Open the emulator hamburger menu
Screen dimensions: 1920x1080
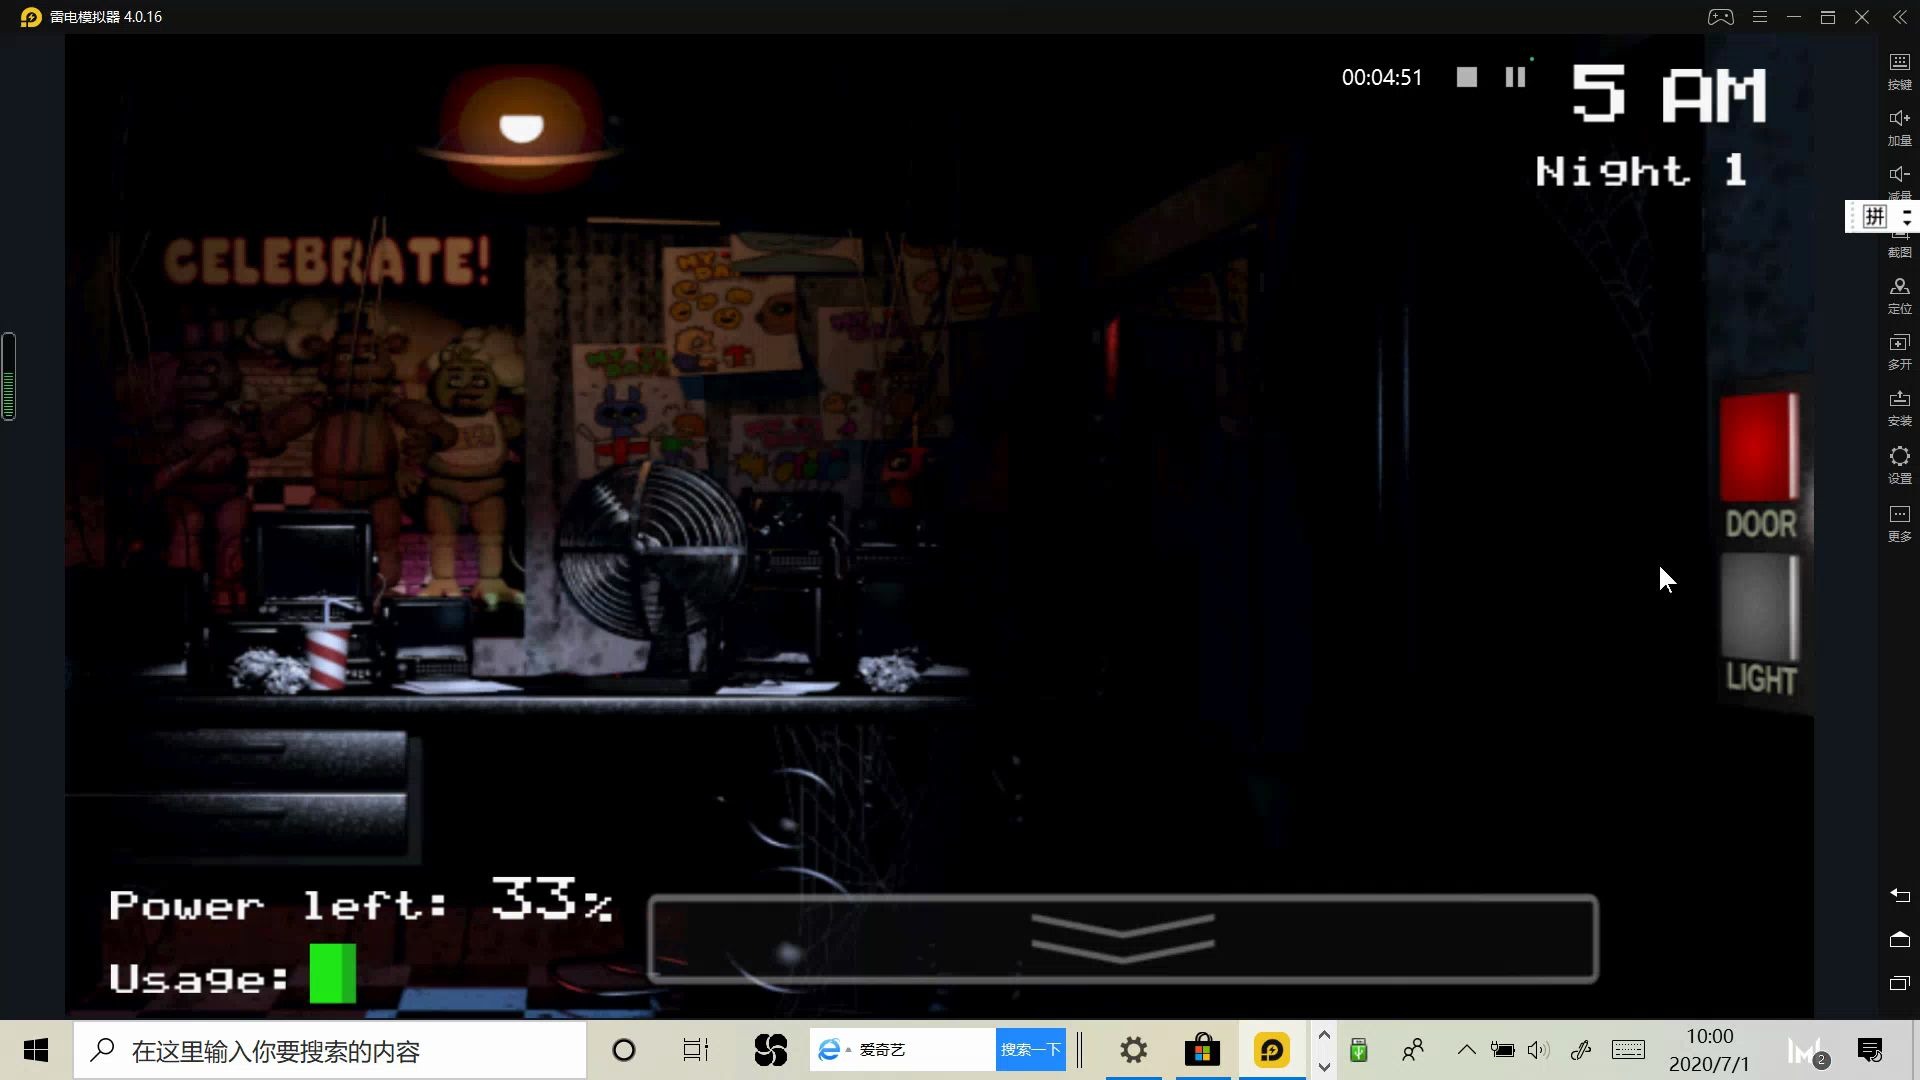(x=1760, y=17)
